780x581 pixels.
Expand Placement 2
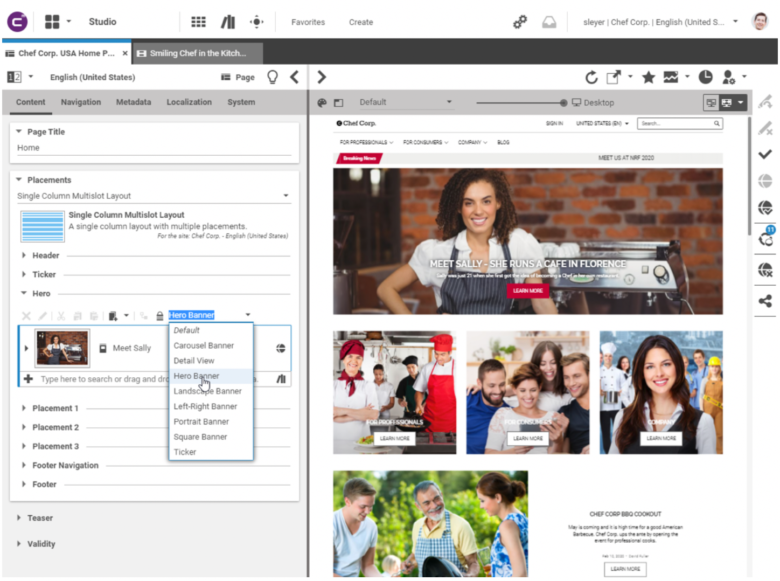coord(23,427)
